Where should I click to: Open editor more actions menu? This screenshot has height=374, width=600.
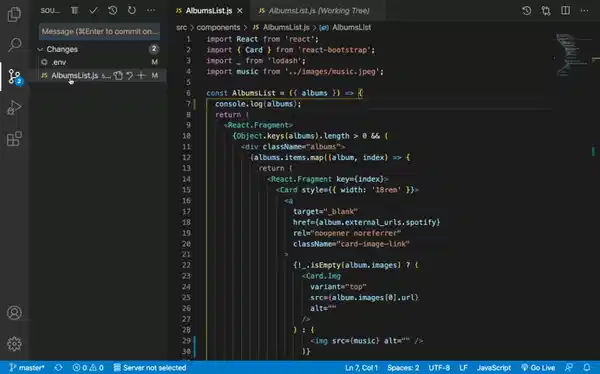click(x=585, y=11)
